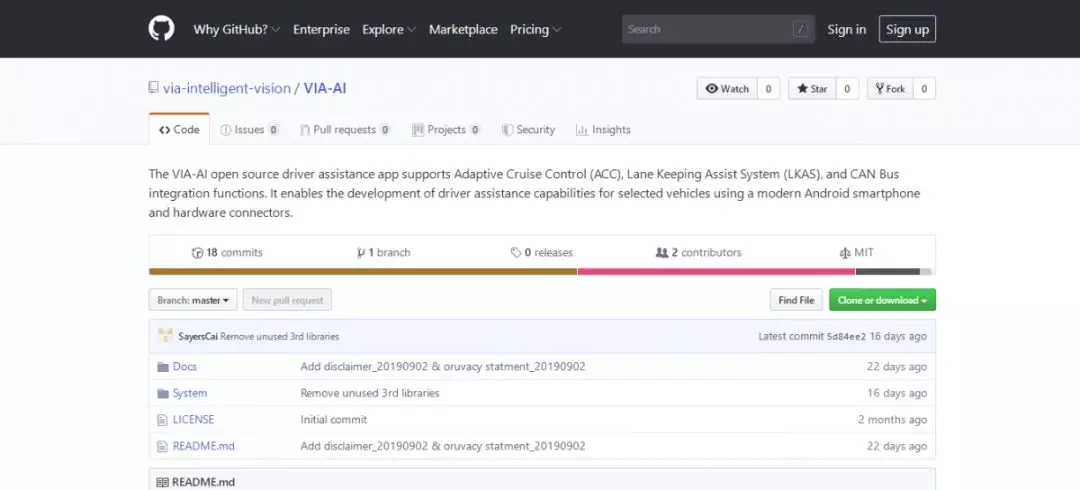This screenshot has height=490, width=1080.
Task: Focus the Search input field
Action: pyautogui.click(x=718, y=29)
